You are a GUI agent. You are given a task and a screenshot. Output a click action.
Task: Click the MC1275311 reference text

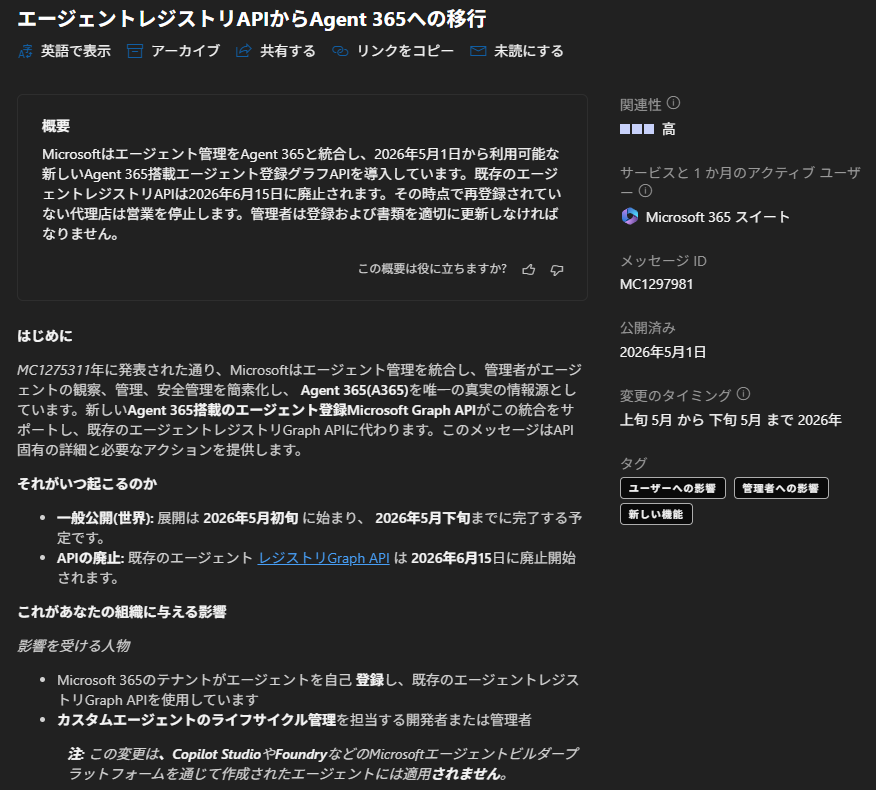pos(54,370)
